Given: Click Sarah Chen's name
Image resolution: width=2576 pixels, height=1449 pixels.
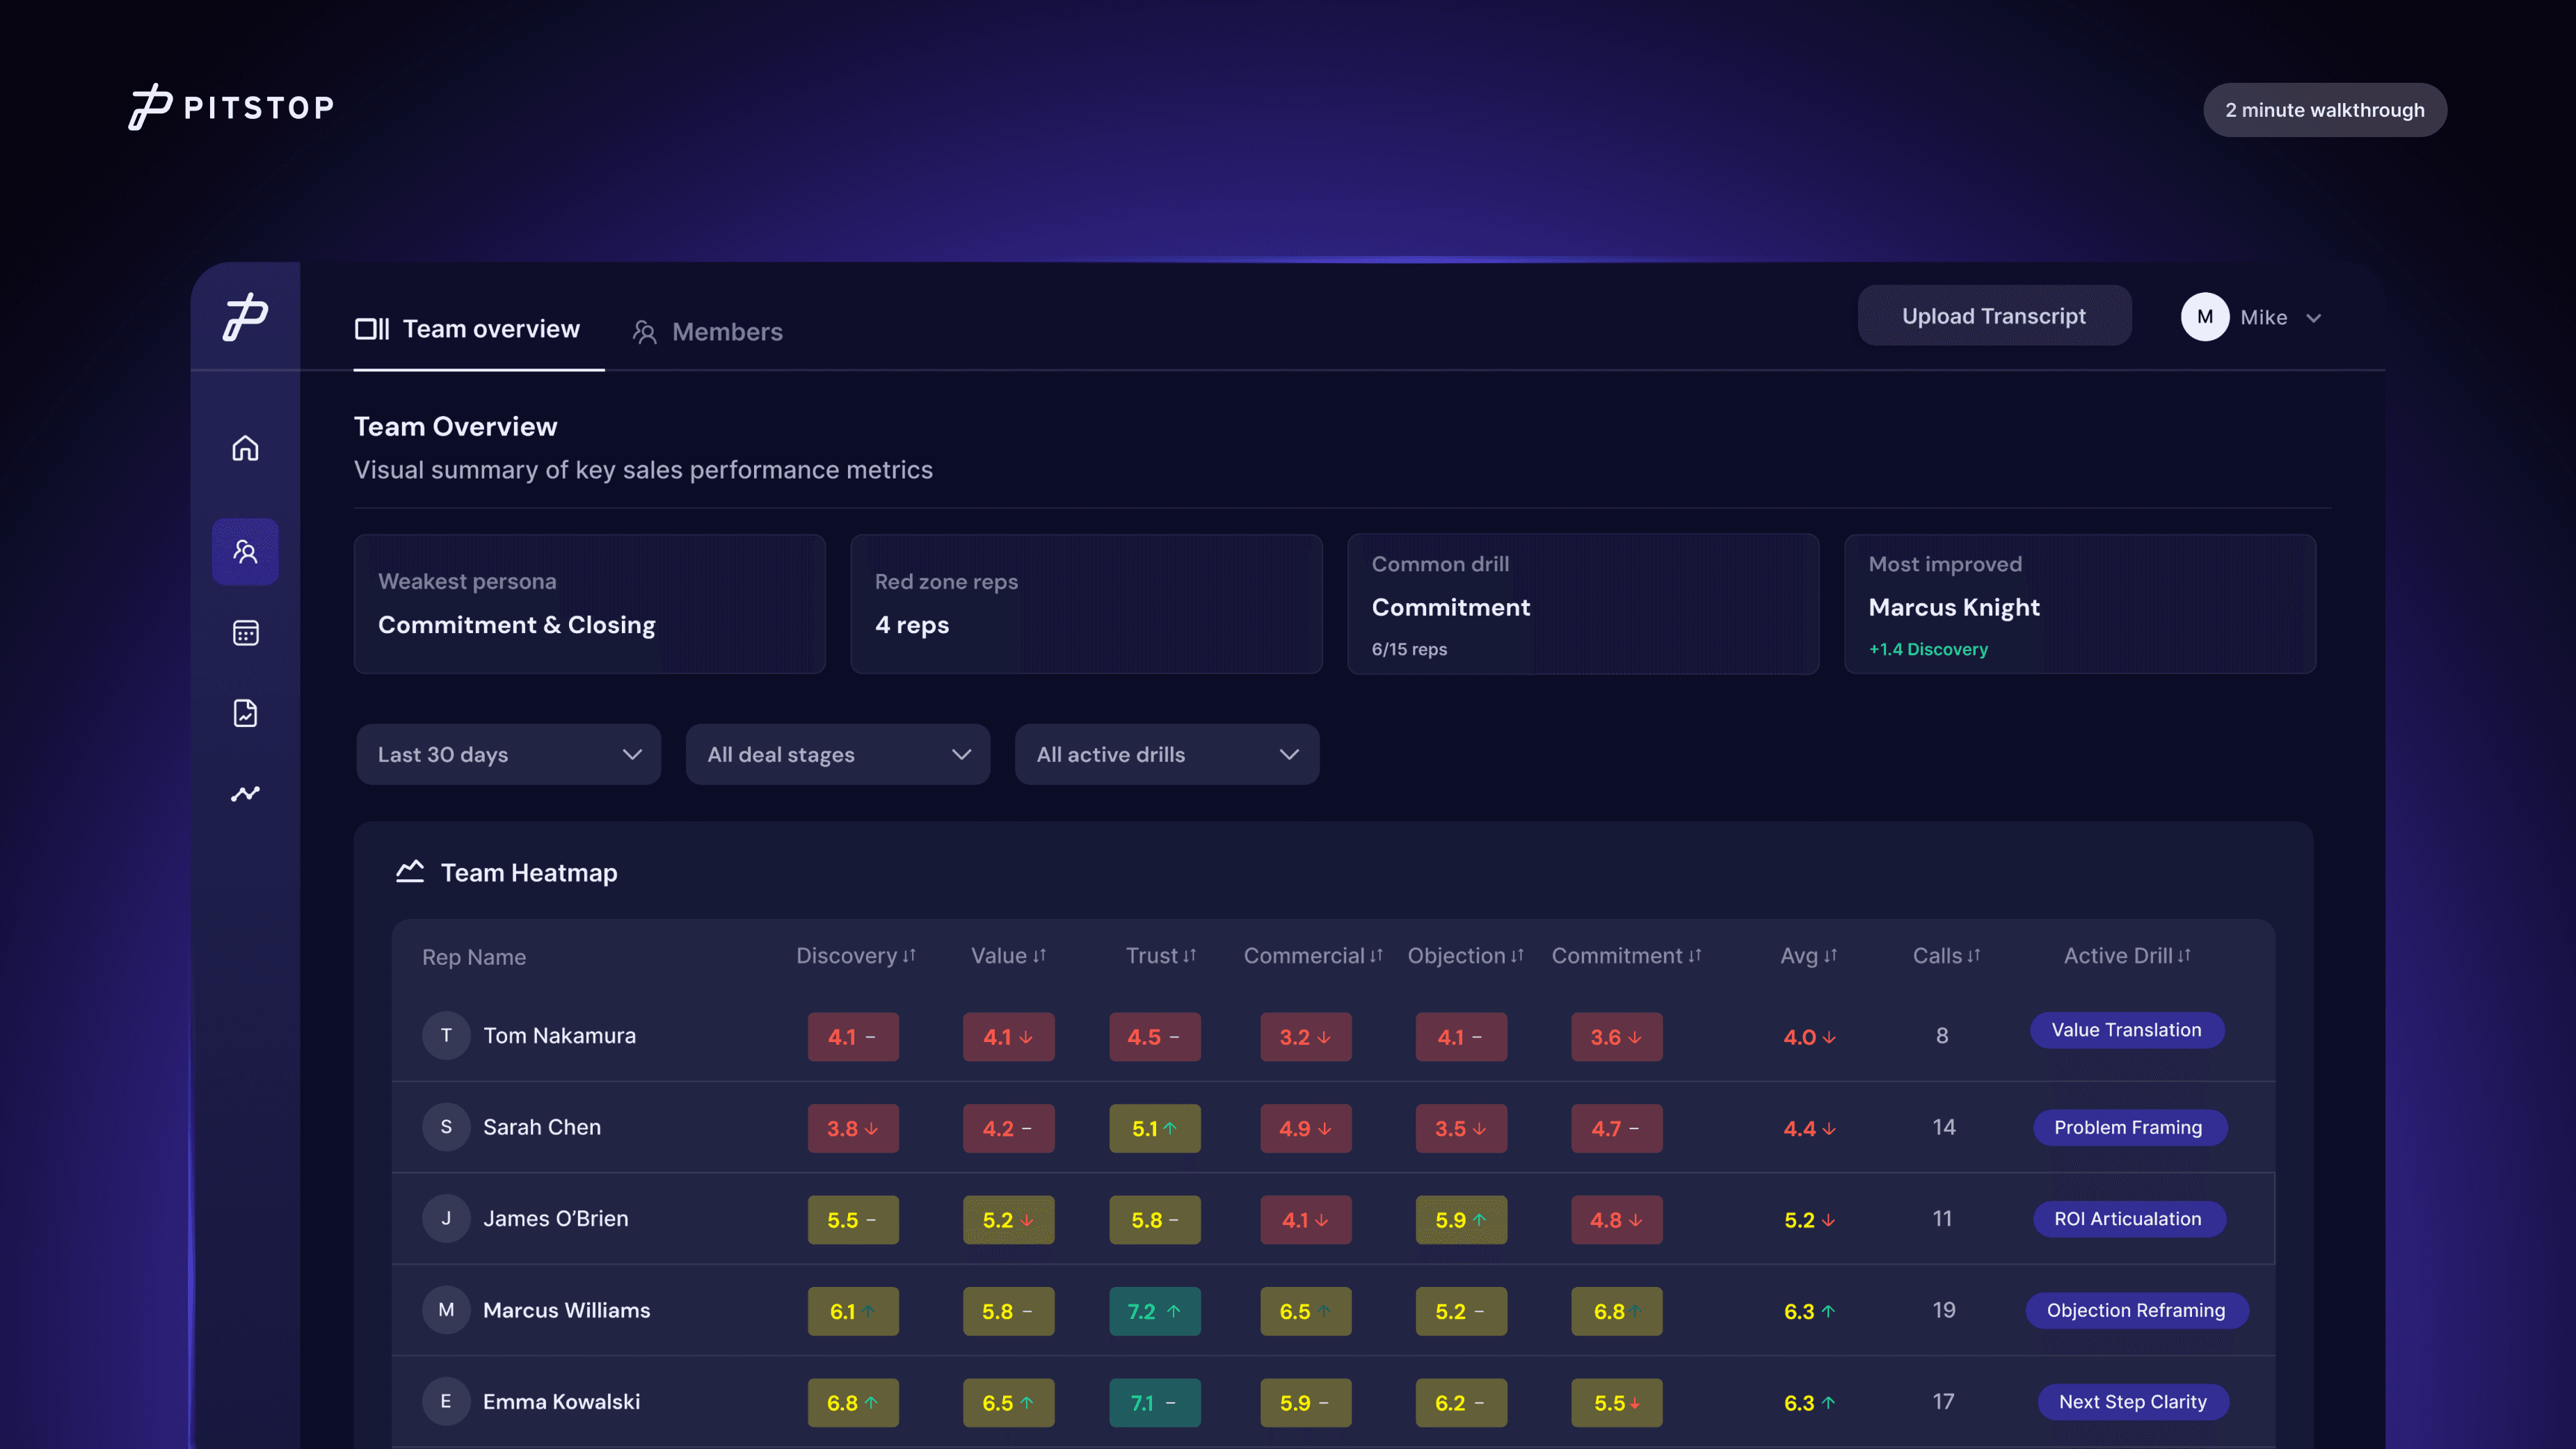Looking at the screenshot, I should [x=542, y=1127].
